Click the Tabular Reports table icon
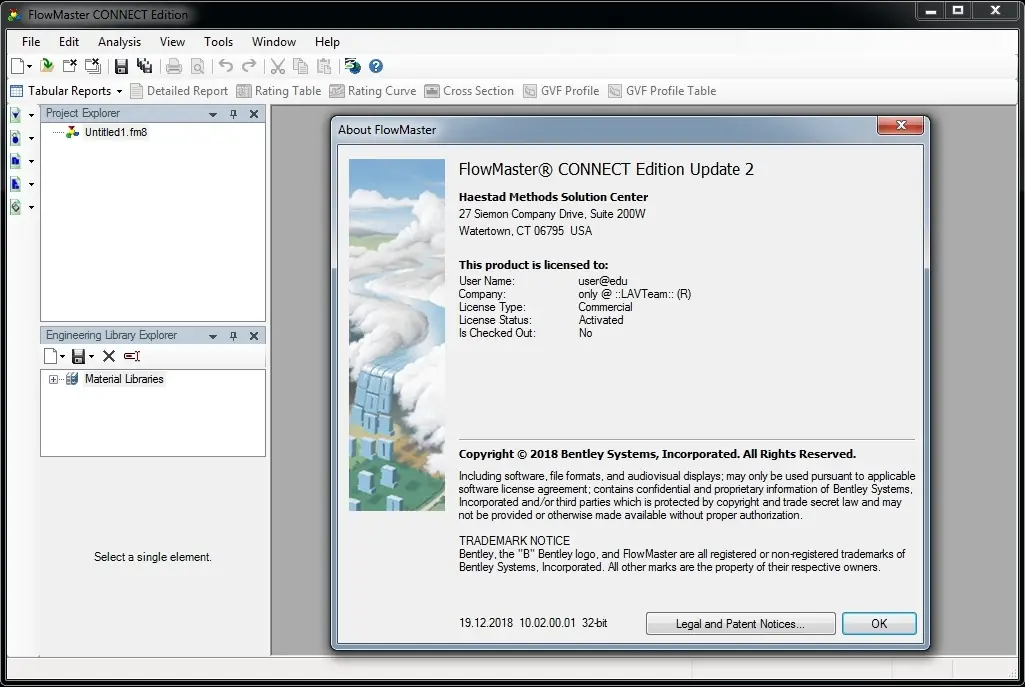Screen dimensions: 1025x687 click(17, 91)
